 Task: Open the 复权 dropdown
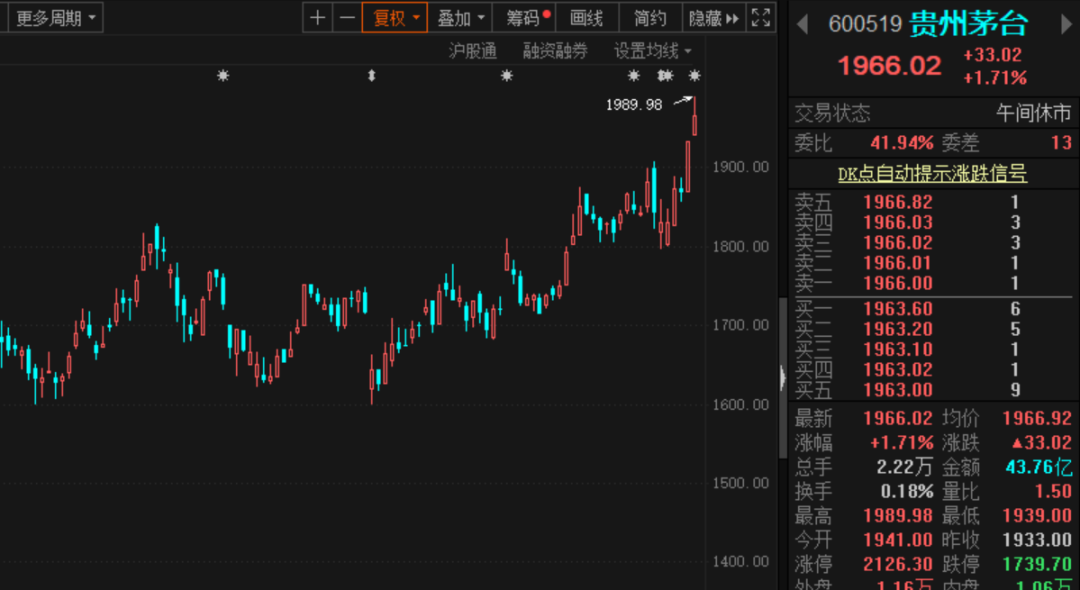[x=395, y=17]
